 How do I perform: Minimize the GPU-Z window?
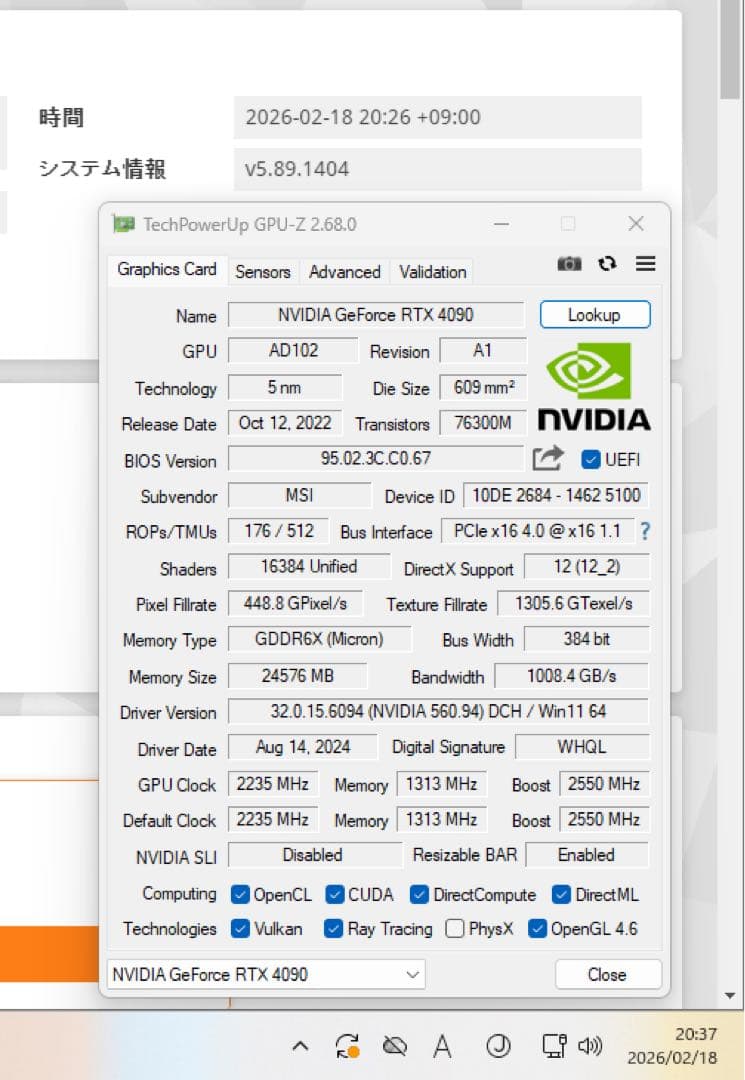click(501, 224)
